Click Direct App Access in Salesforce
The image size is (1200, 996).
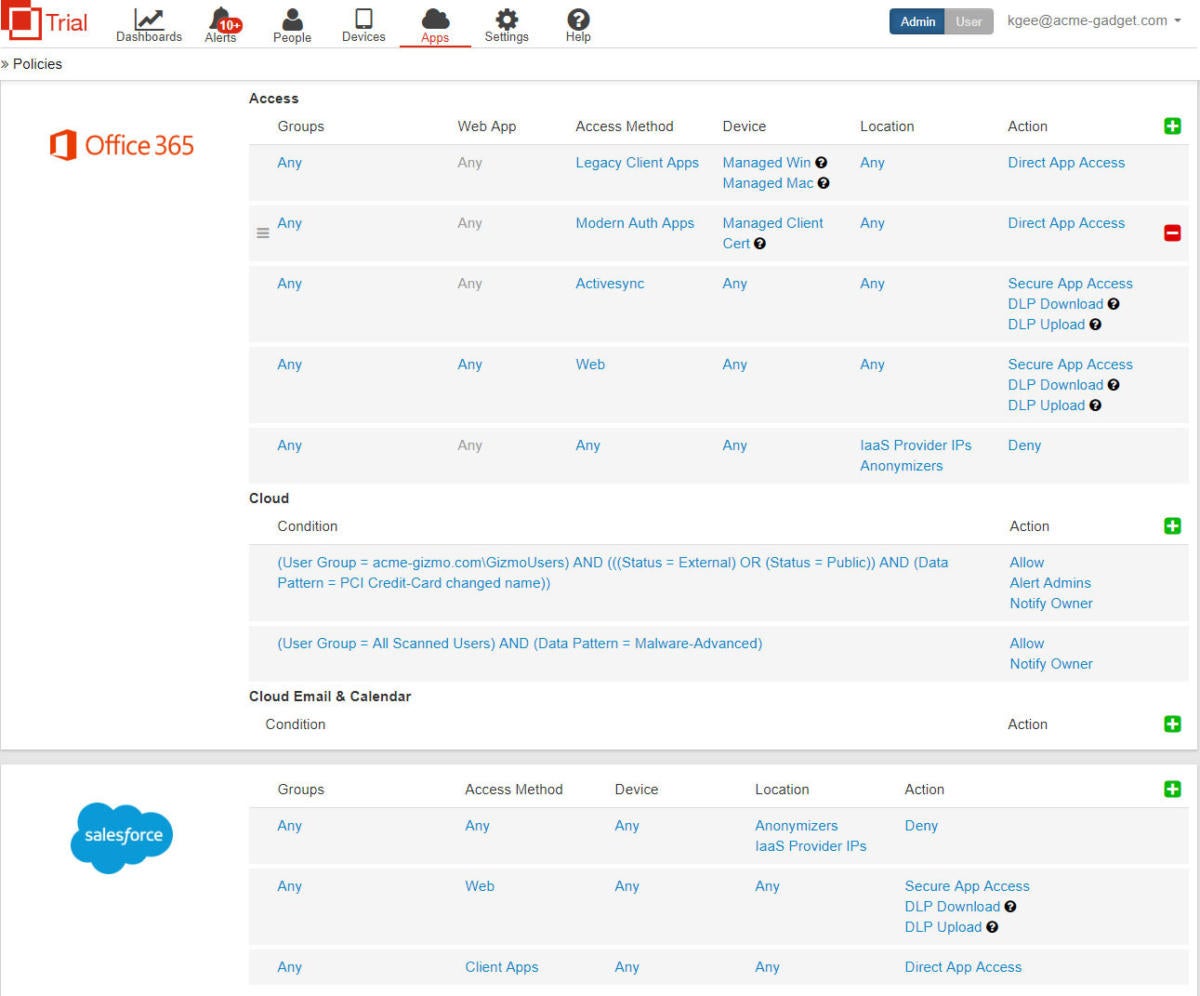tap(963, 967)
